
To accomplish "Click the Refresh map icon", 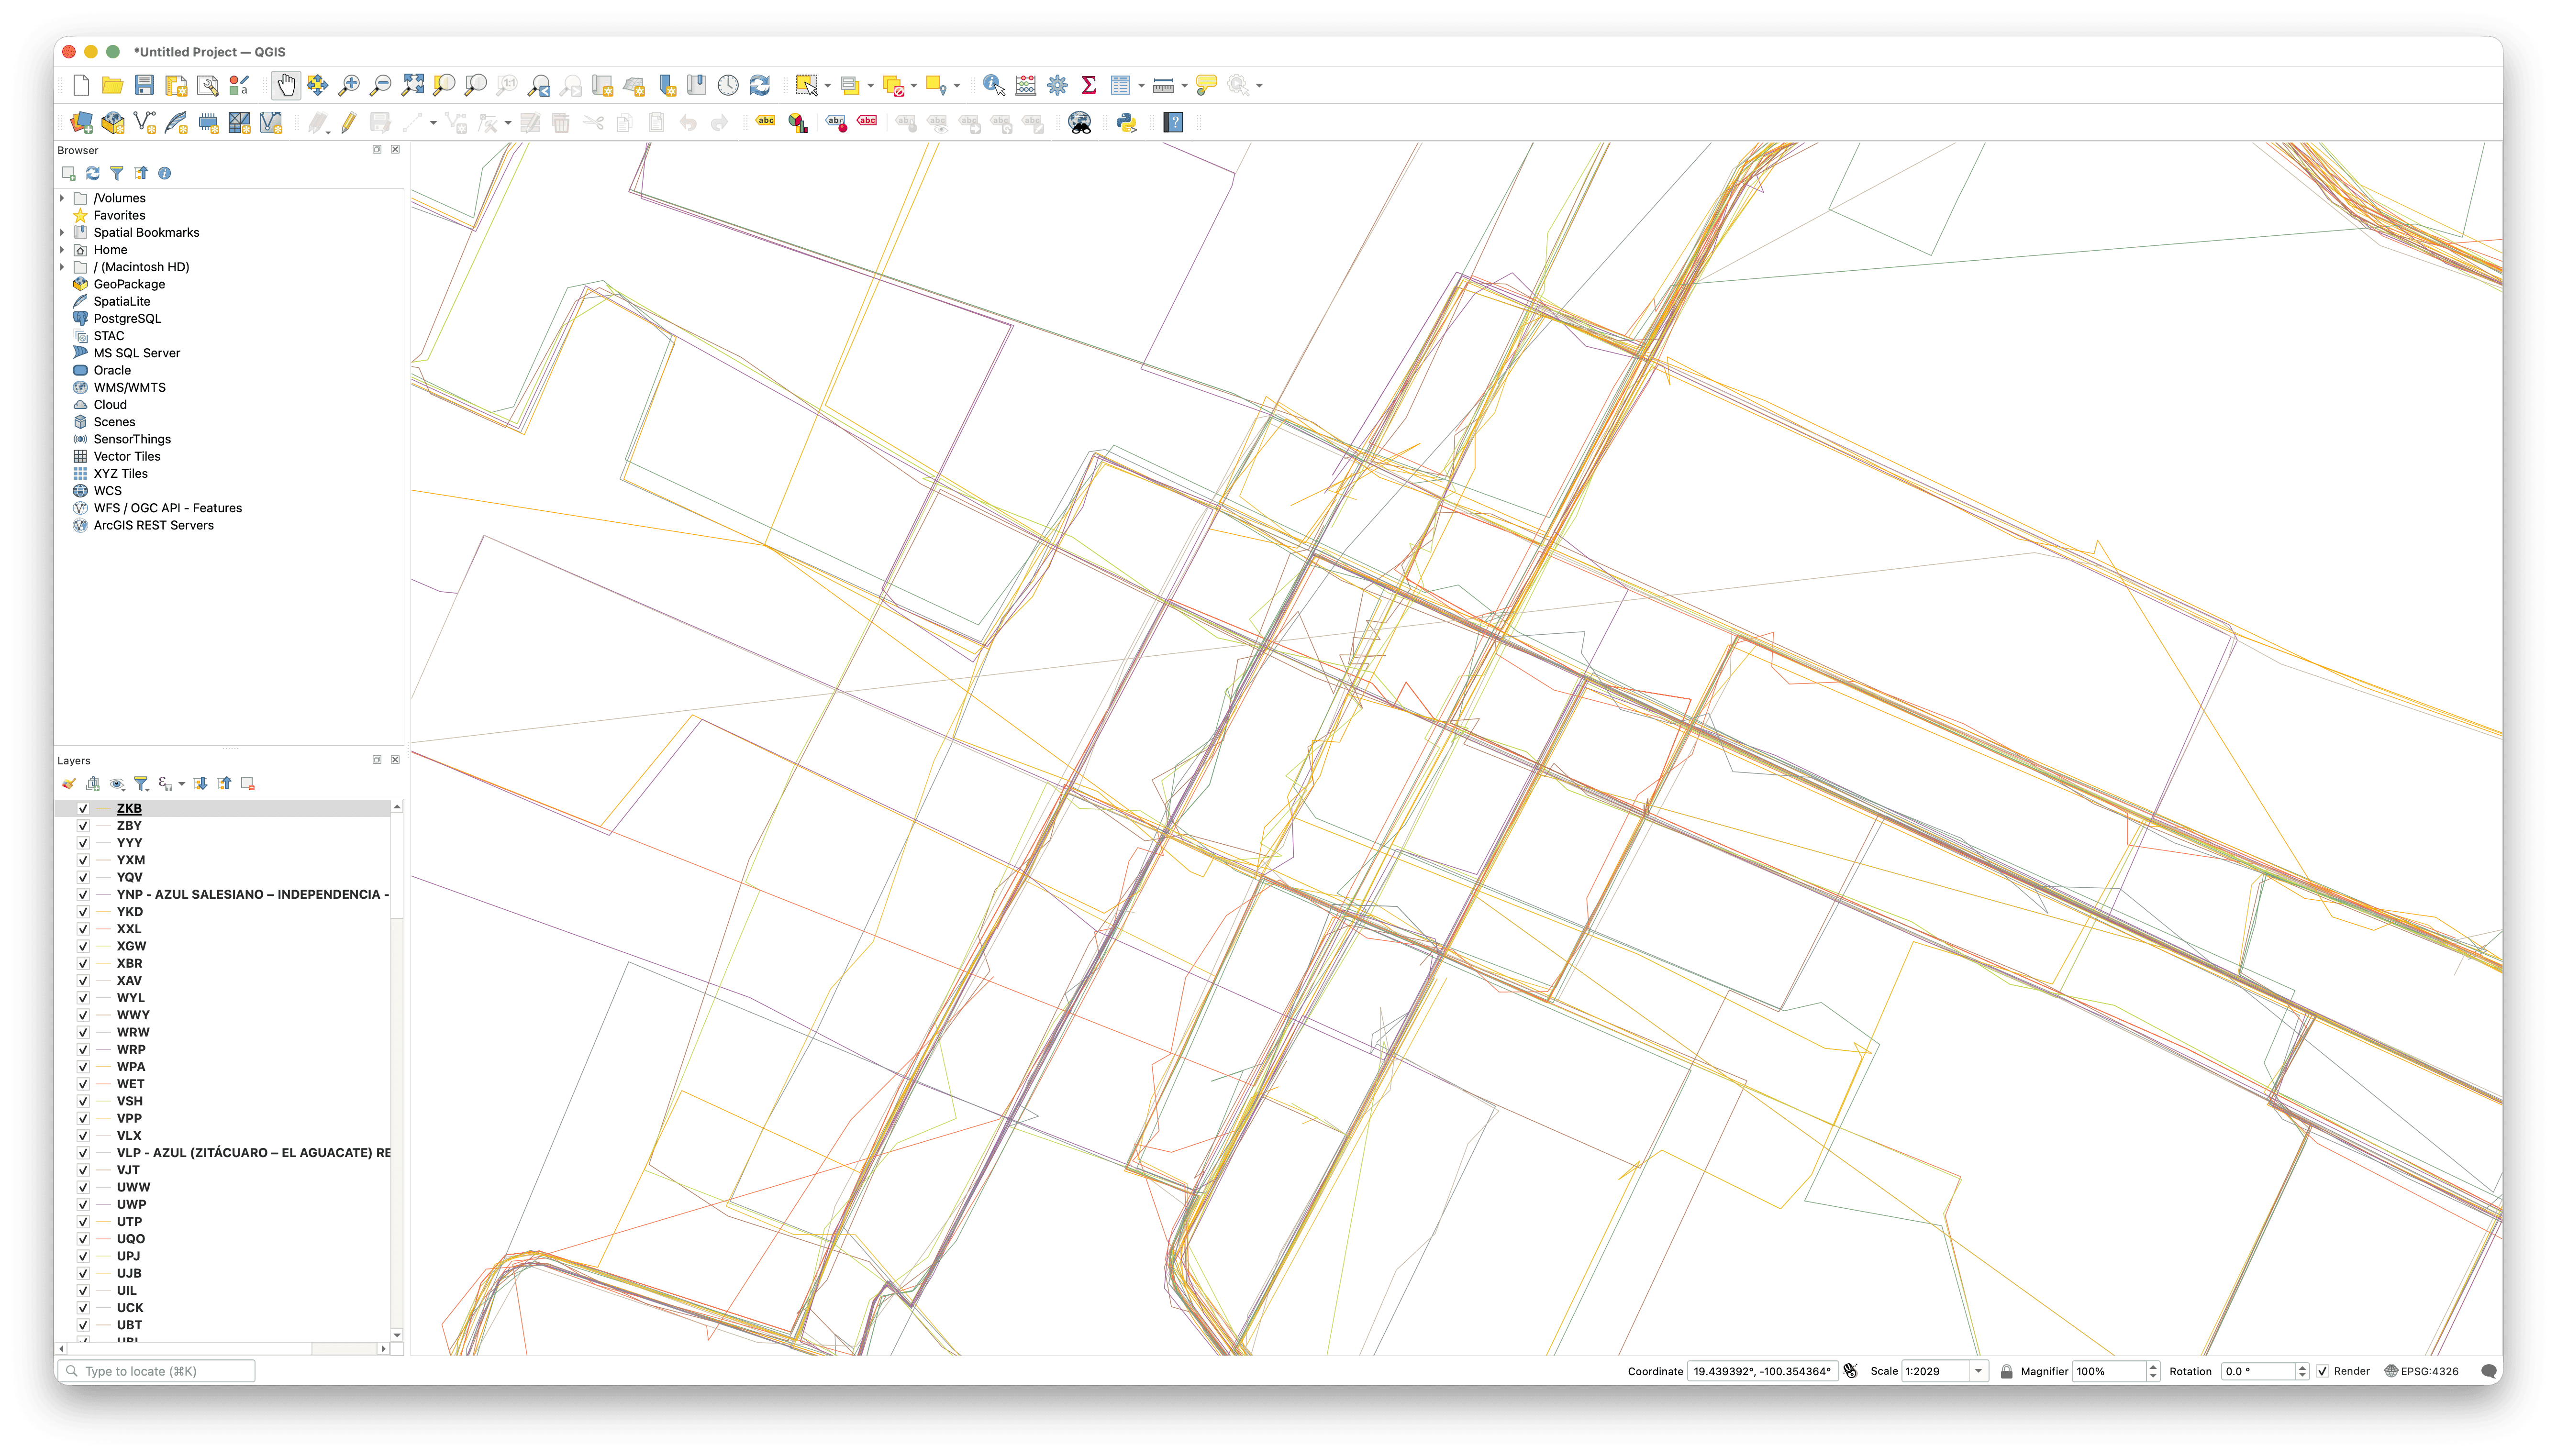I will [760, 86].
